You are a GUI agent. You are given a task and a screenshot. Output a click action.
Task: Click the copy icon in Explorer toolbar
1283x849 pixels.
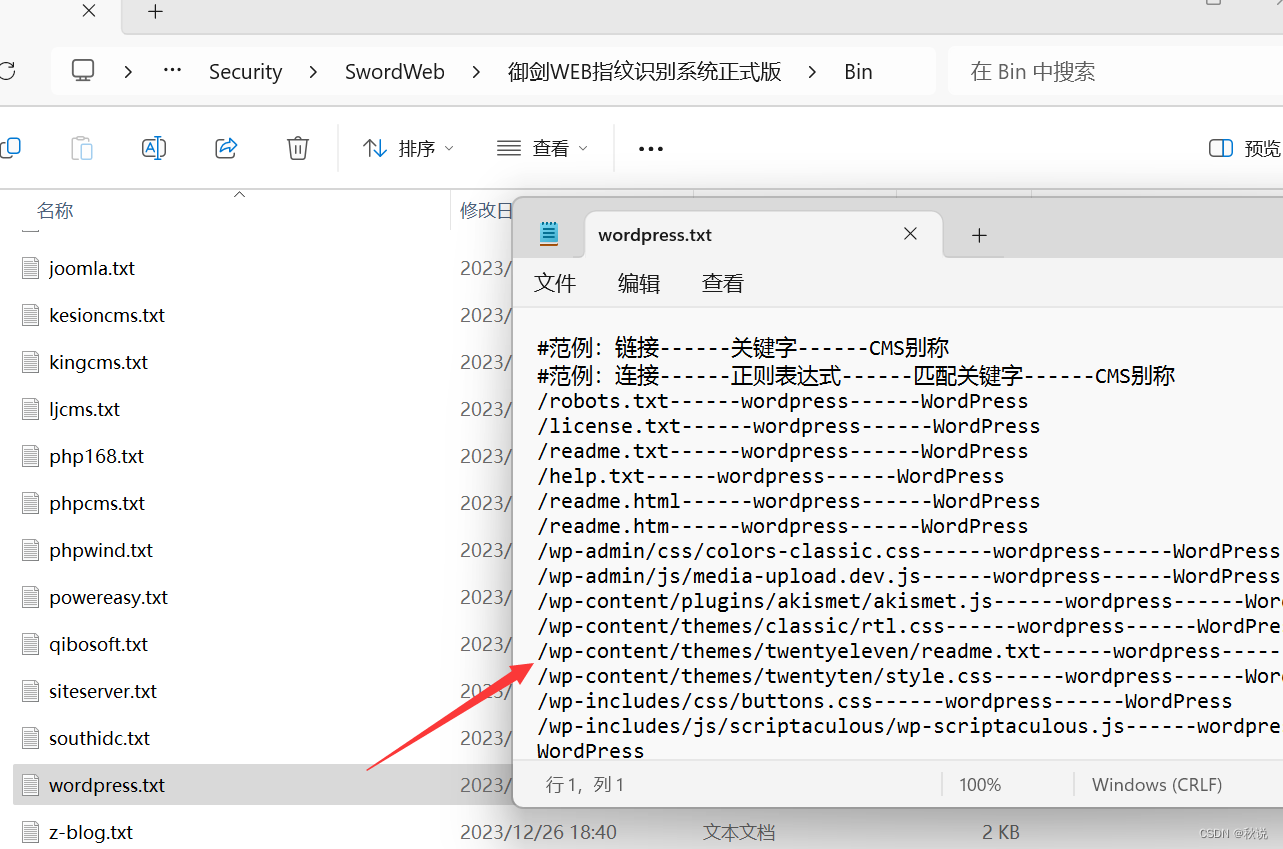[x=10, y=148]
